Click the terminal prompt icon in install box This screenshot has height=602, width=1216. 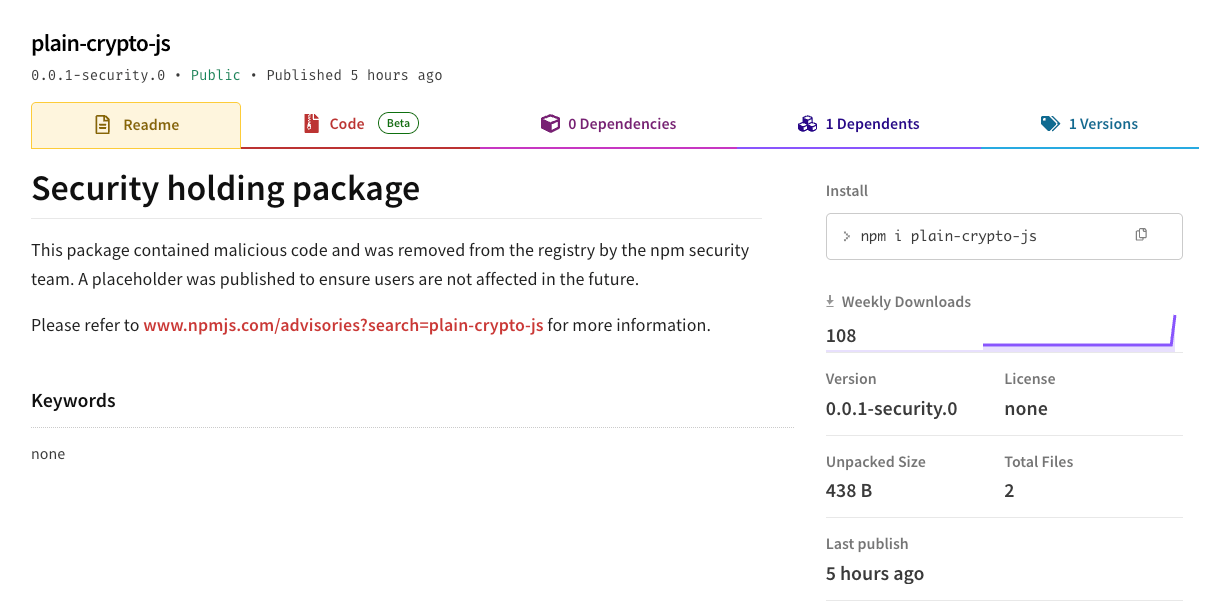click(848, 236)
